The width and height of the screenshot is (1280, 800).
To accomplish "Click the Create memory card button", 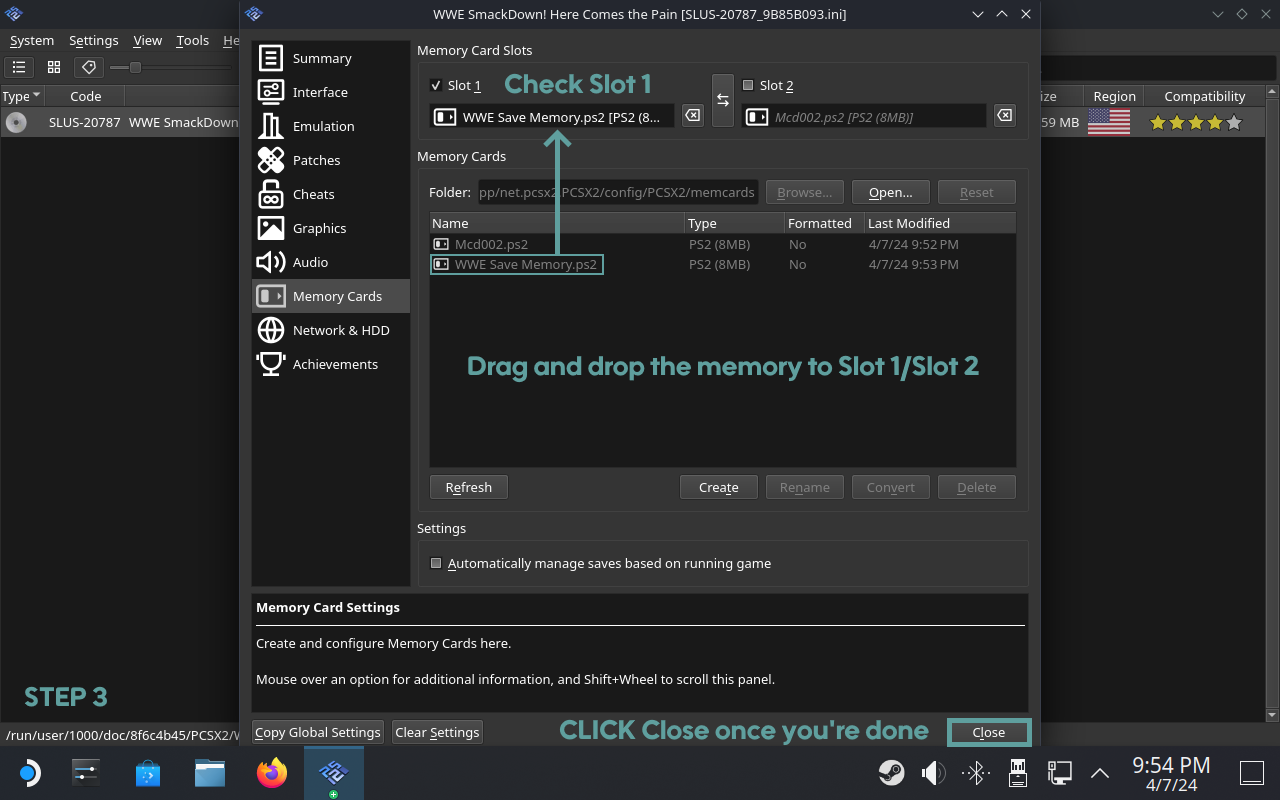I will click(718, 487).
